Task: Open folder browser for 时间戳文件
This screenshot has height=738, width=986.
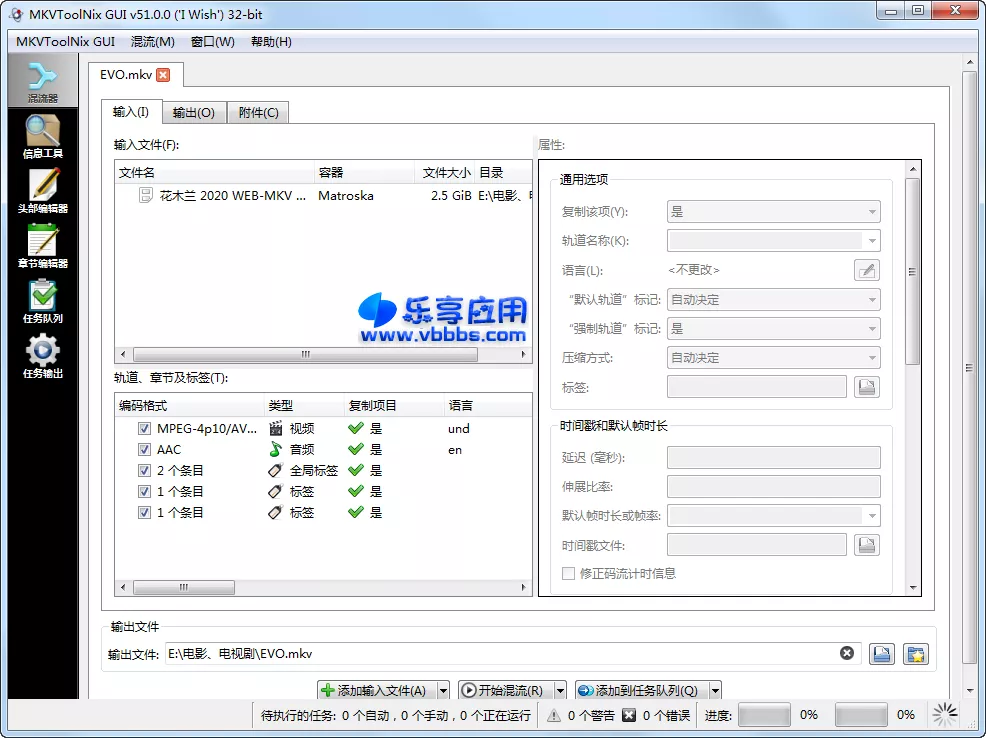Action: [x=868, y=545]
